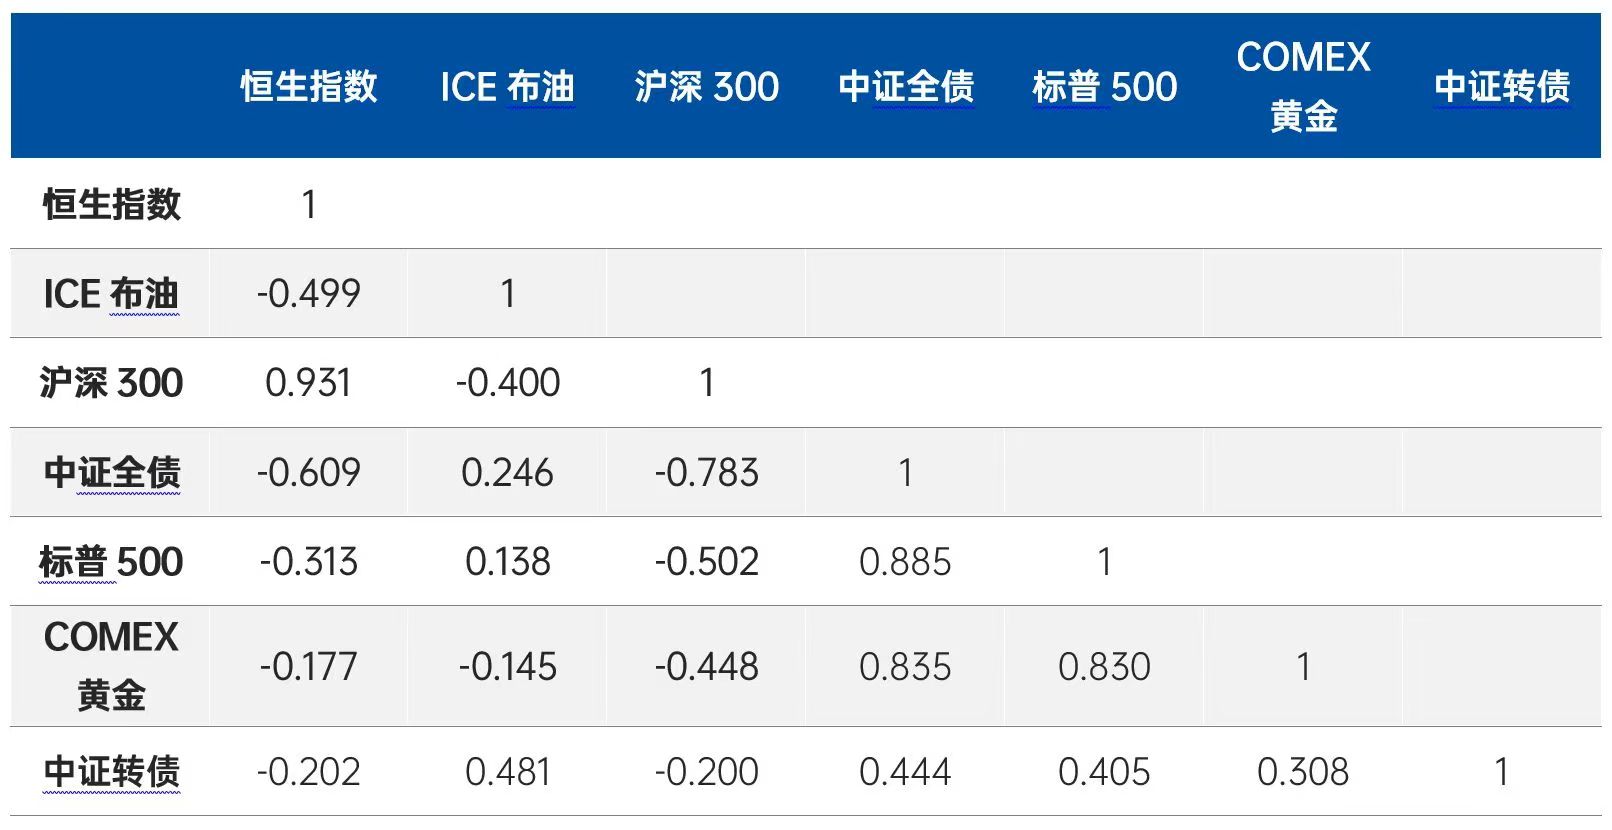Click the 0.931 correlation cell
Screen dimensions: 1612x830
tap(308, 383)
